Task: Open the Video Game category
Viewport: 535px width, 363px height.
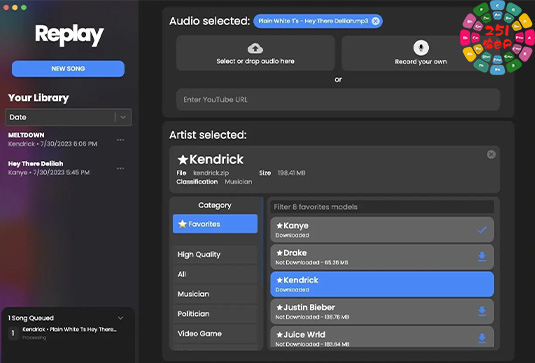Action: click(215, 334)
